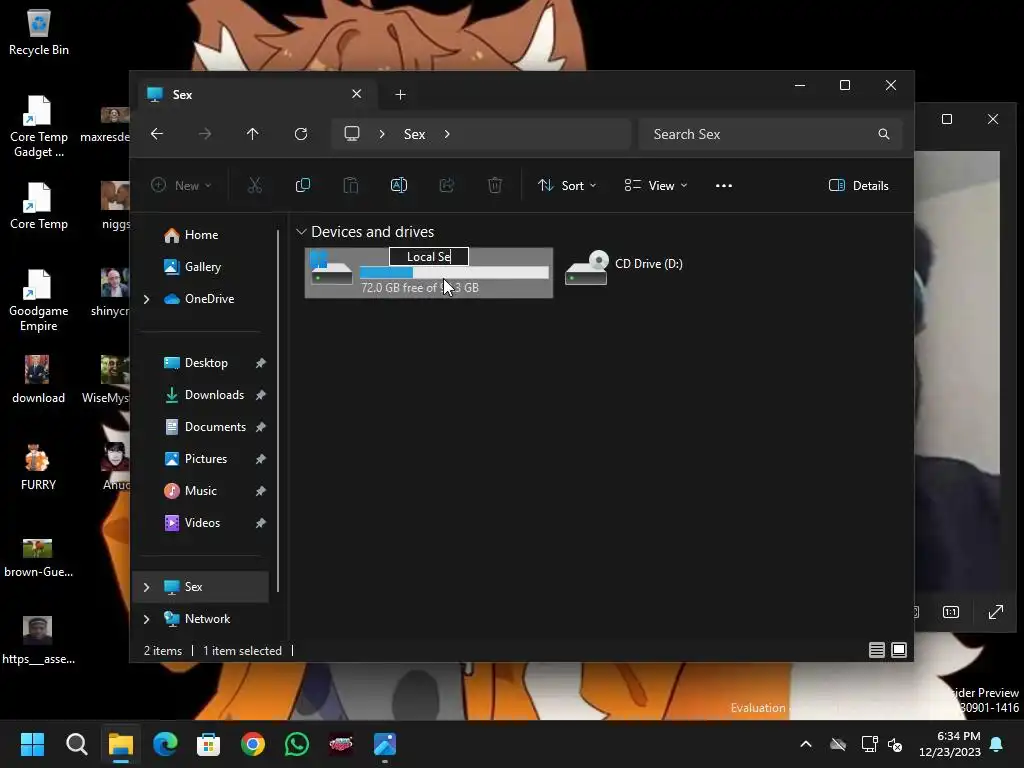Viewport: 1024px width, 768px height.
Task: Close the Sex tab
Action: 357,94
